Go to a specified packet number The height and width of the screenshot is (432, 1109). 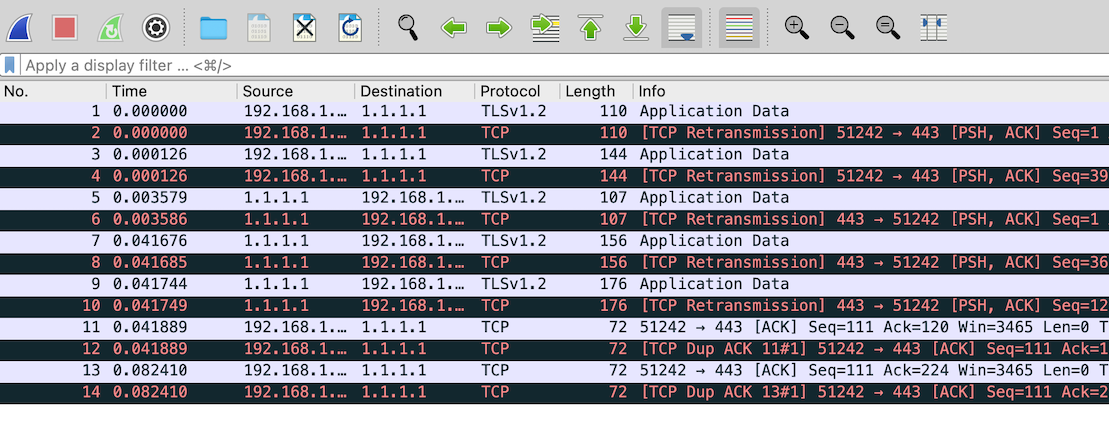click(545, 28)
